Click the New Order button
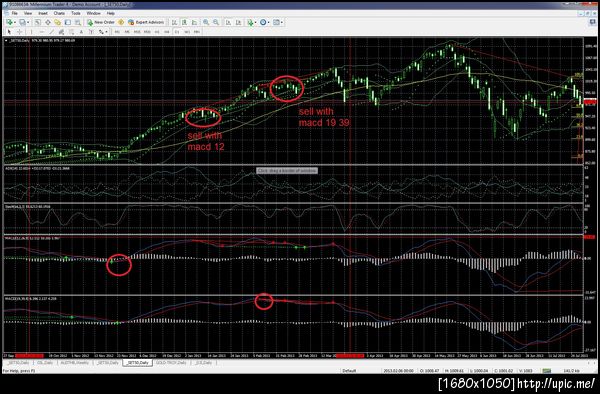 tap(101, 22)
